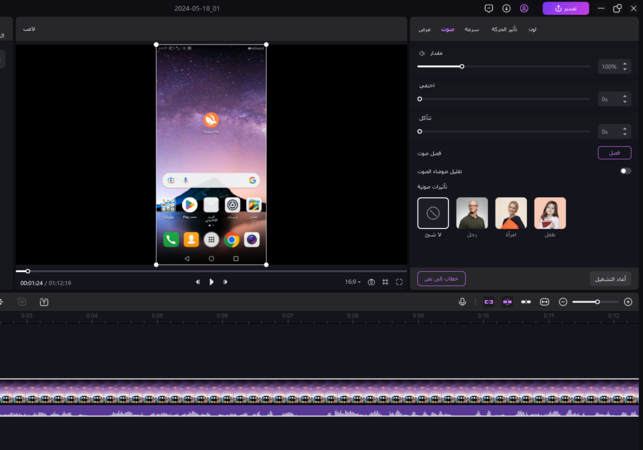Click the timeline zoom slider handle
This screenshot has height=450, width=643.
[597, 302]
